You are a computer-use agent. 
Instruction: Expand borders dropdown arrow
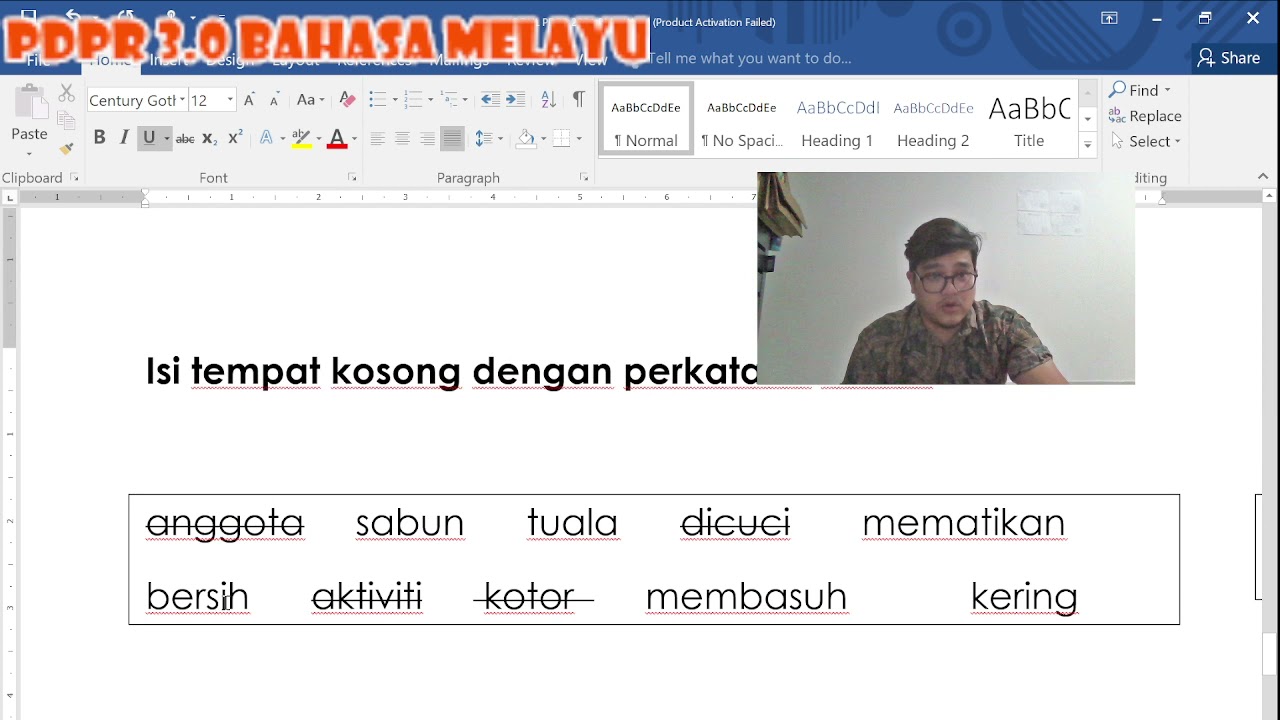click(579, 138)
